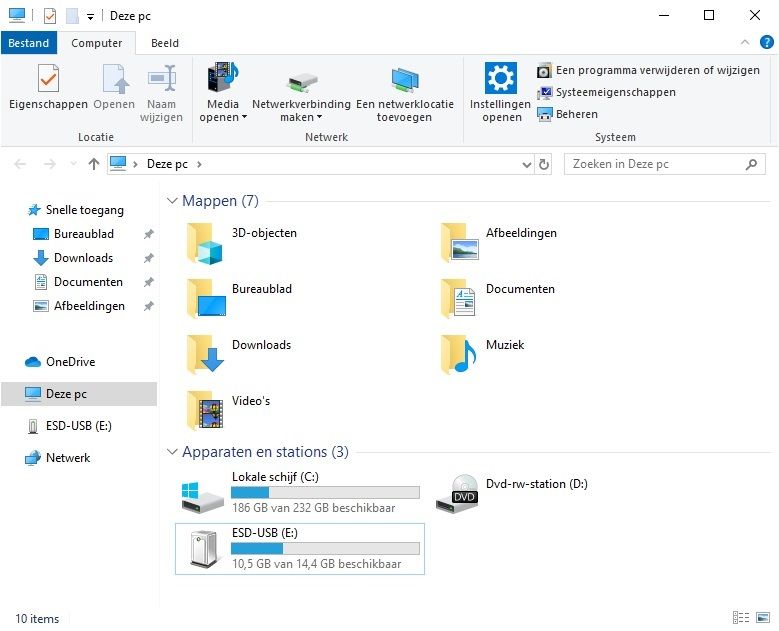Expand chevron after Deze pc in path
Viewport: 779px width, 631px height.
(x=199, y=164)
